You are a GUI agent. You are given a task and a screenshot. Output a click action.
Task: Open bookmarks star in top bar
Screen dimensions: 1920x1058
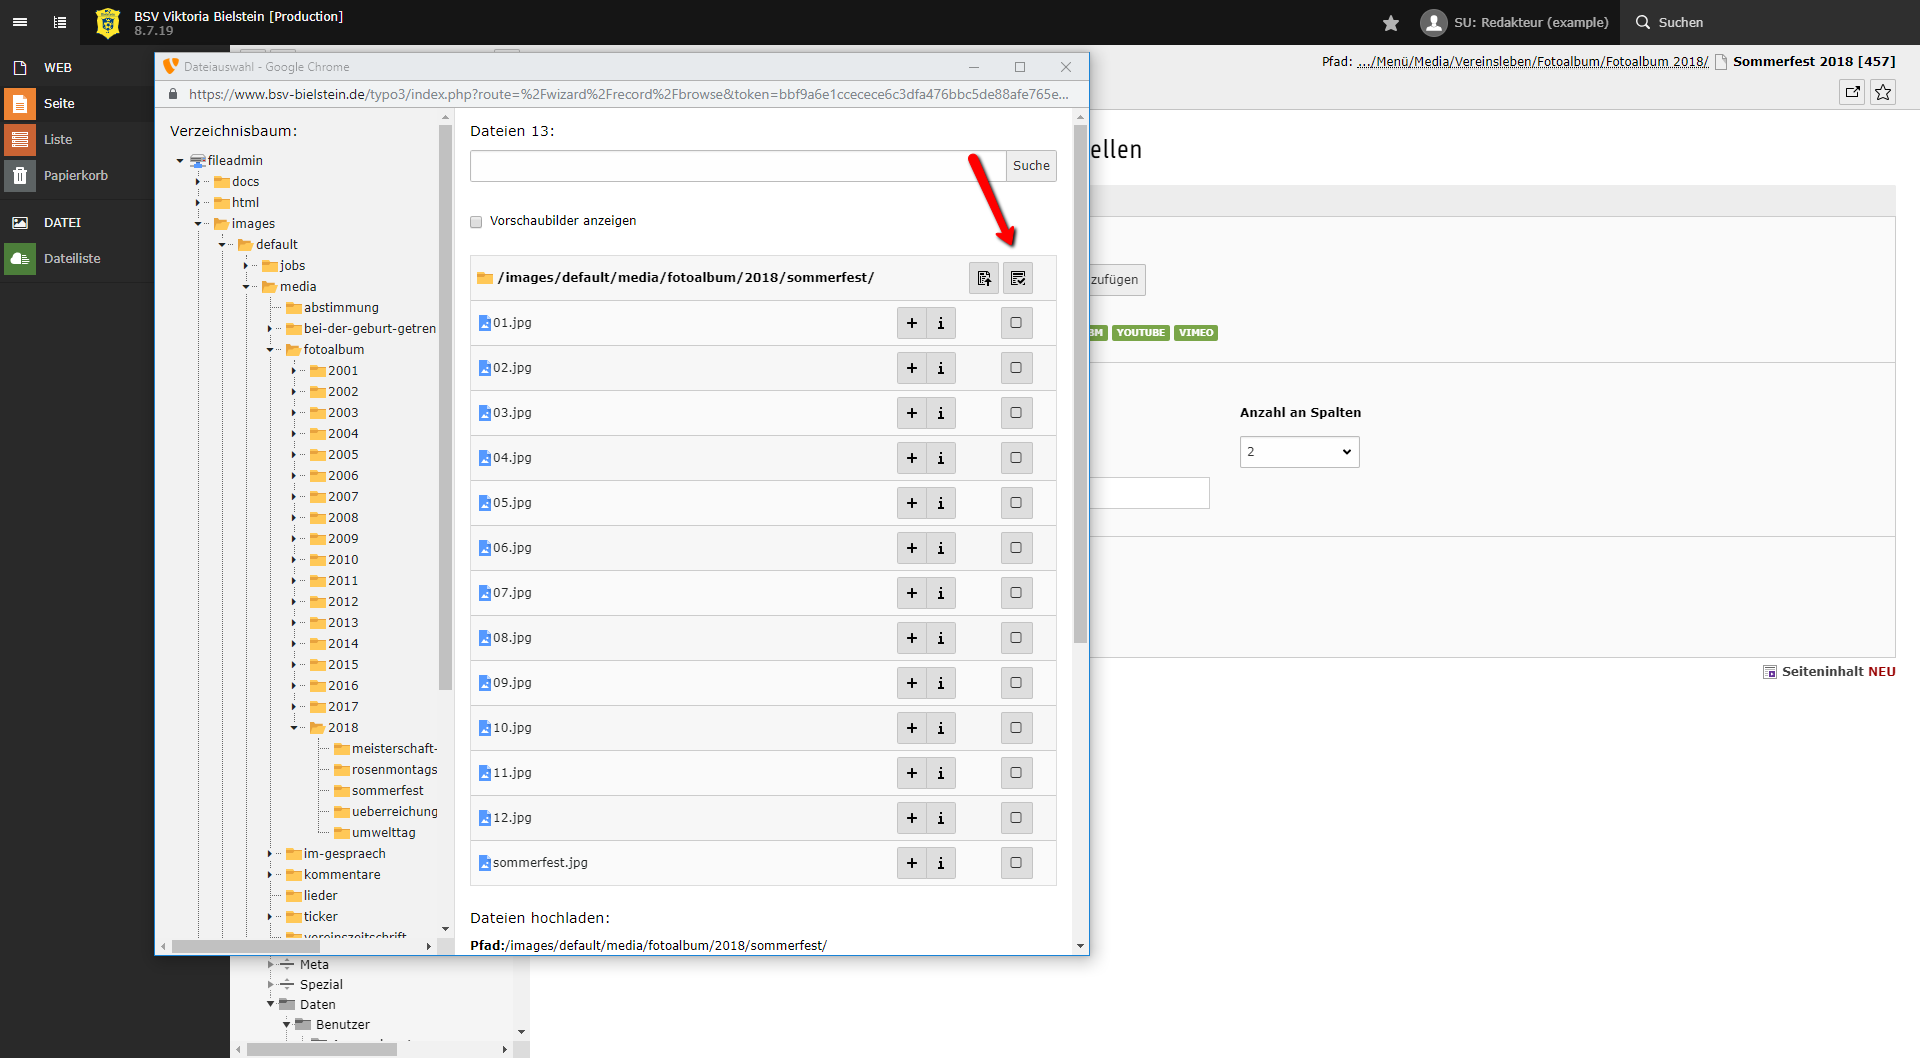pos(1390,22)
